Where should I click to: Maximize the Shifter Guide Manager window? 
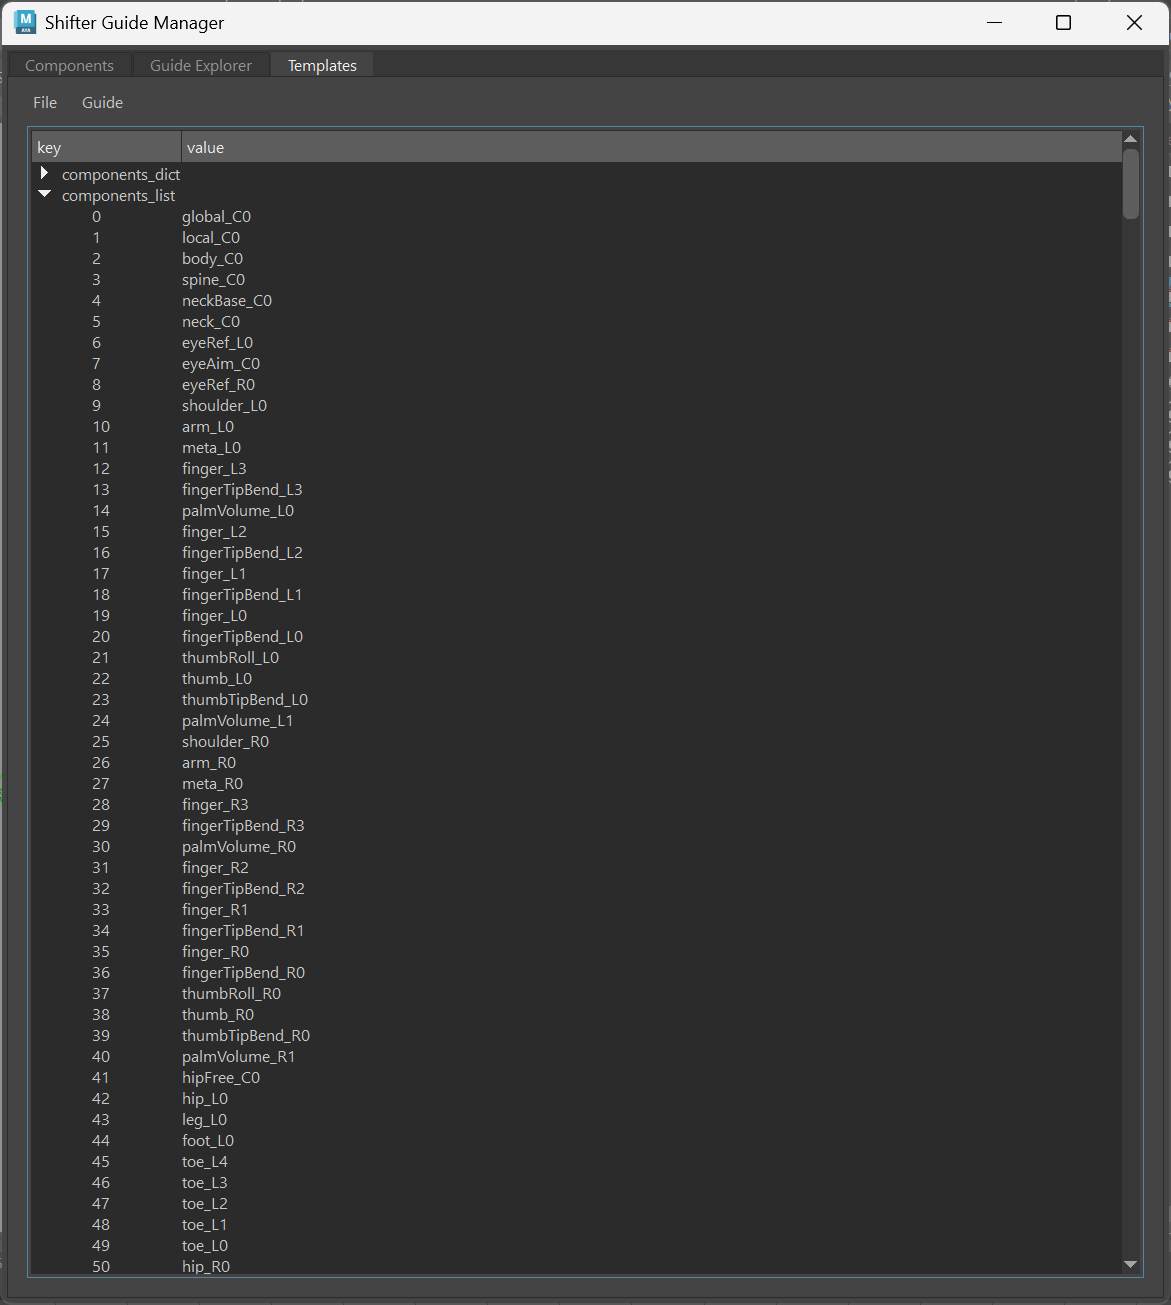(x=1063, y=22)
